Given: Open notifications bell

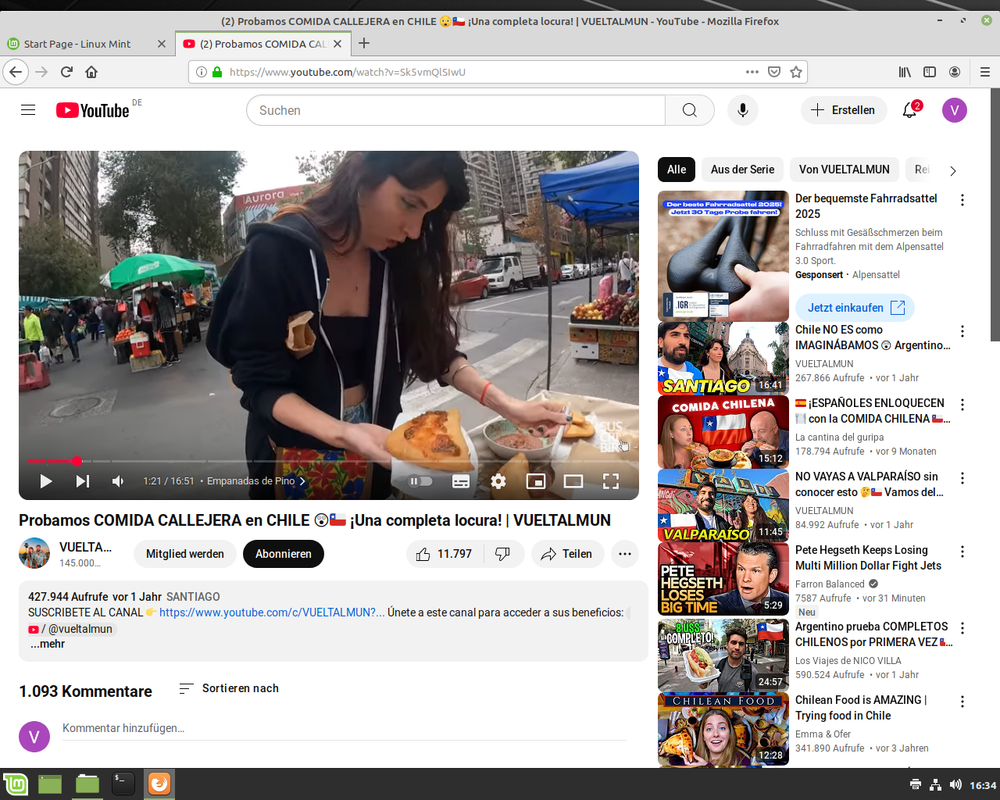Looking at the screenshot, I should coord(910,110).
